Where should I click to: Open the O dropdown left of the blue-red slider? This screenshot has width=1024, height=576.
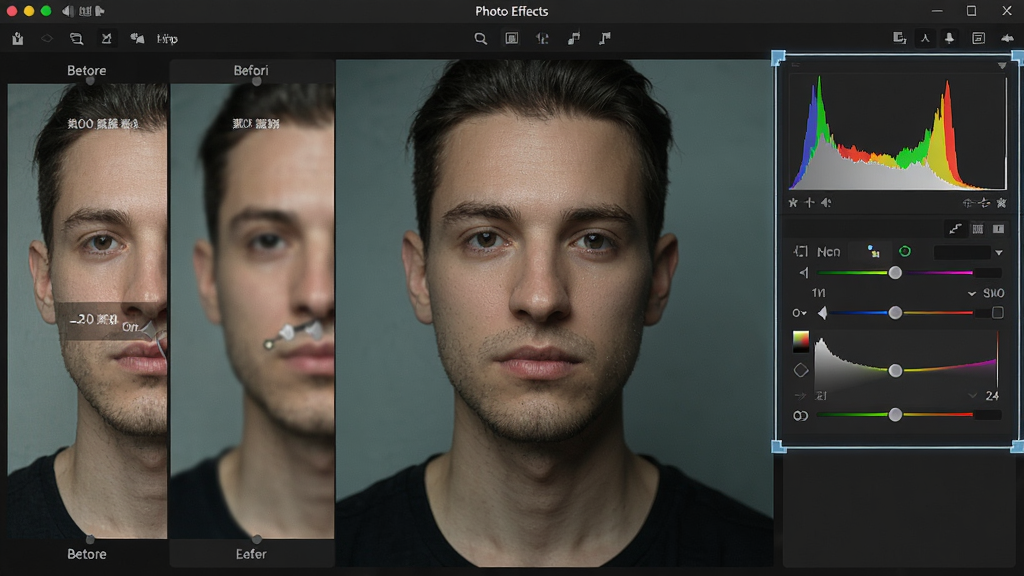[799, 313]
